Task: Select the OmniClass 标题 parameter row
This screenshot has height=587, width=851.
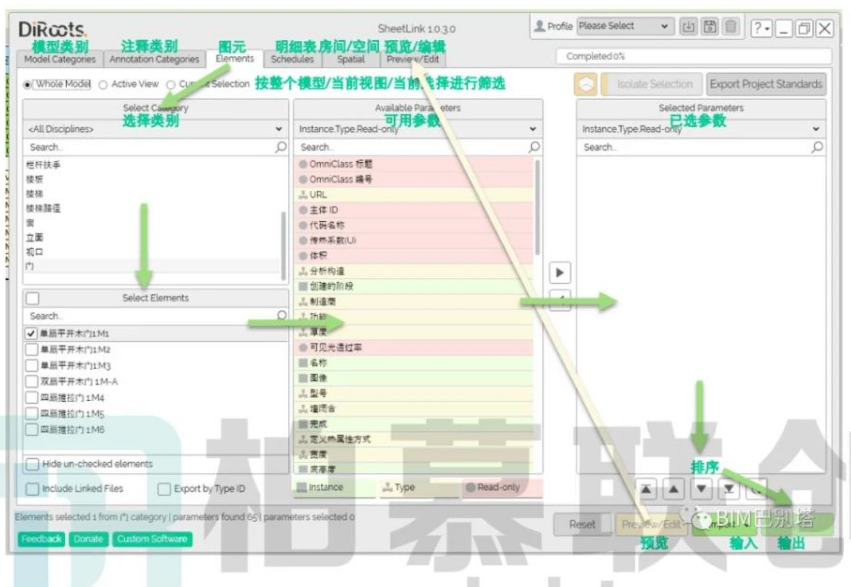Action: (415, 164)
